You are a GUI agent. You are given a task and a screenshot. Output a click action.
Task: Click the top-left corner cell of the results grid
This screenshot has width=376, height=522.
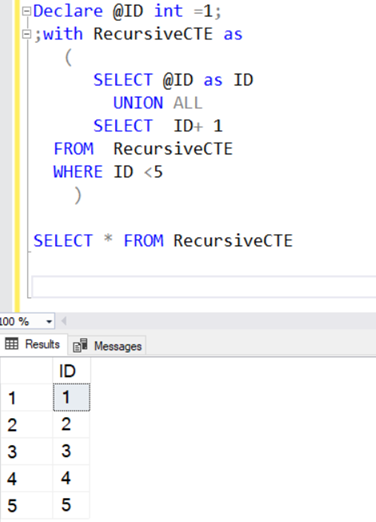pos(27,371)
